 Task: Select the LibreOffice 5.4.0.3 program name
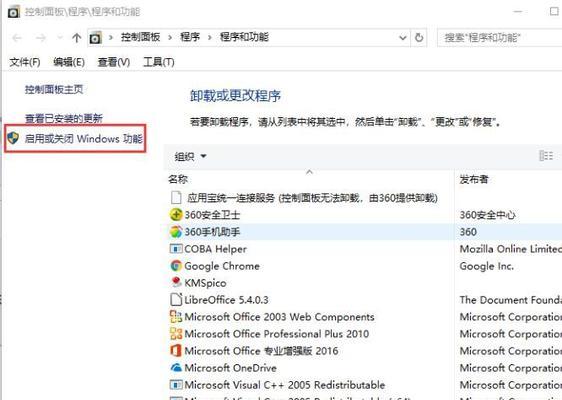(227, 300)
